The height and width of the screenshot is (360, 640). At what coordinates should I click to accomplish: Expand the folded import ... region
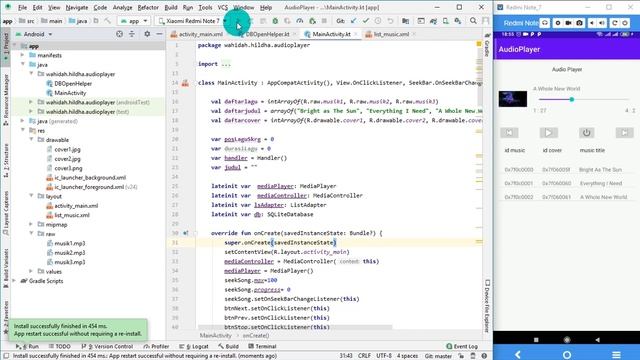(226, 64)
